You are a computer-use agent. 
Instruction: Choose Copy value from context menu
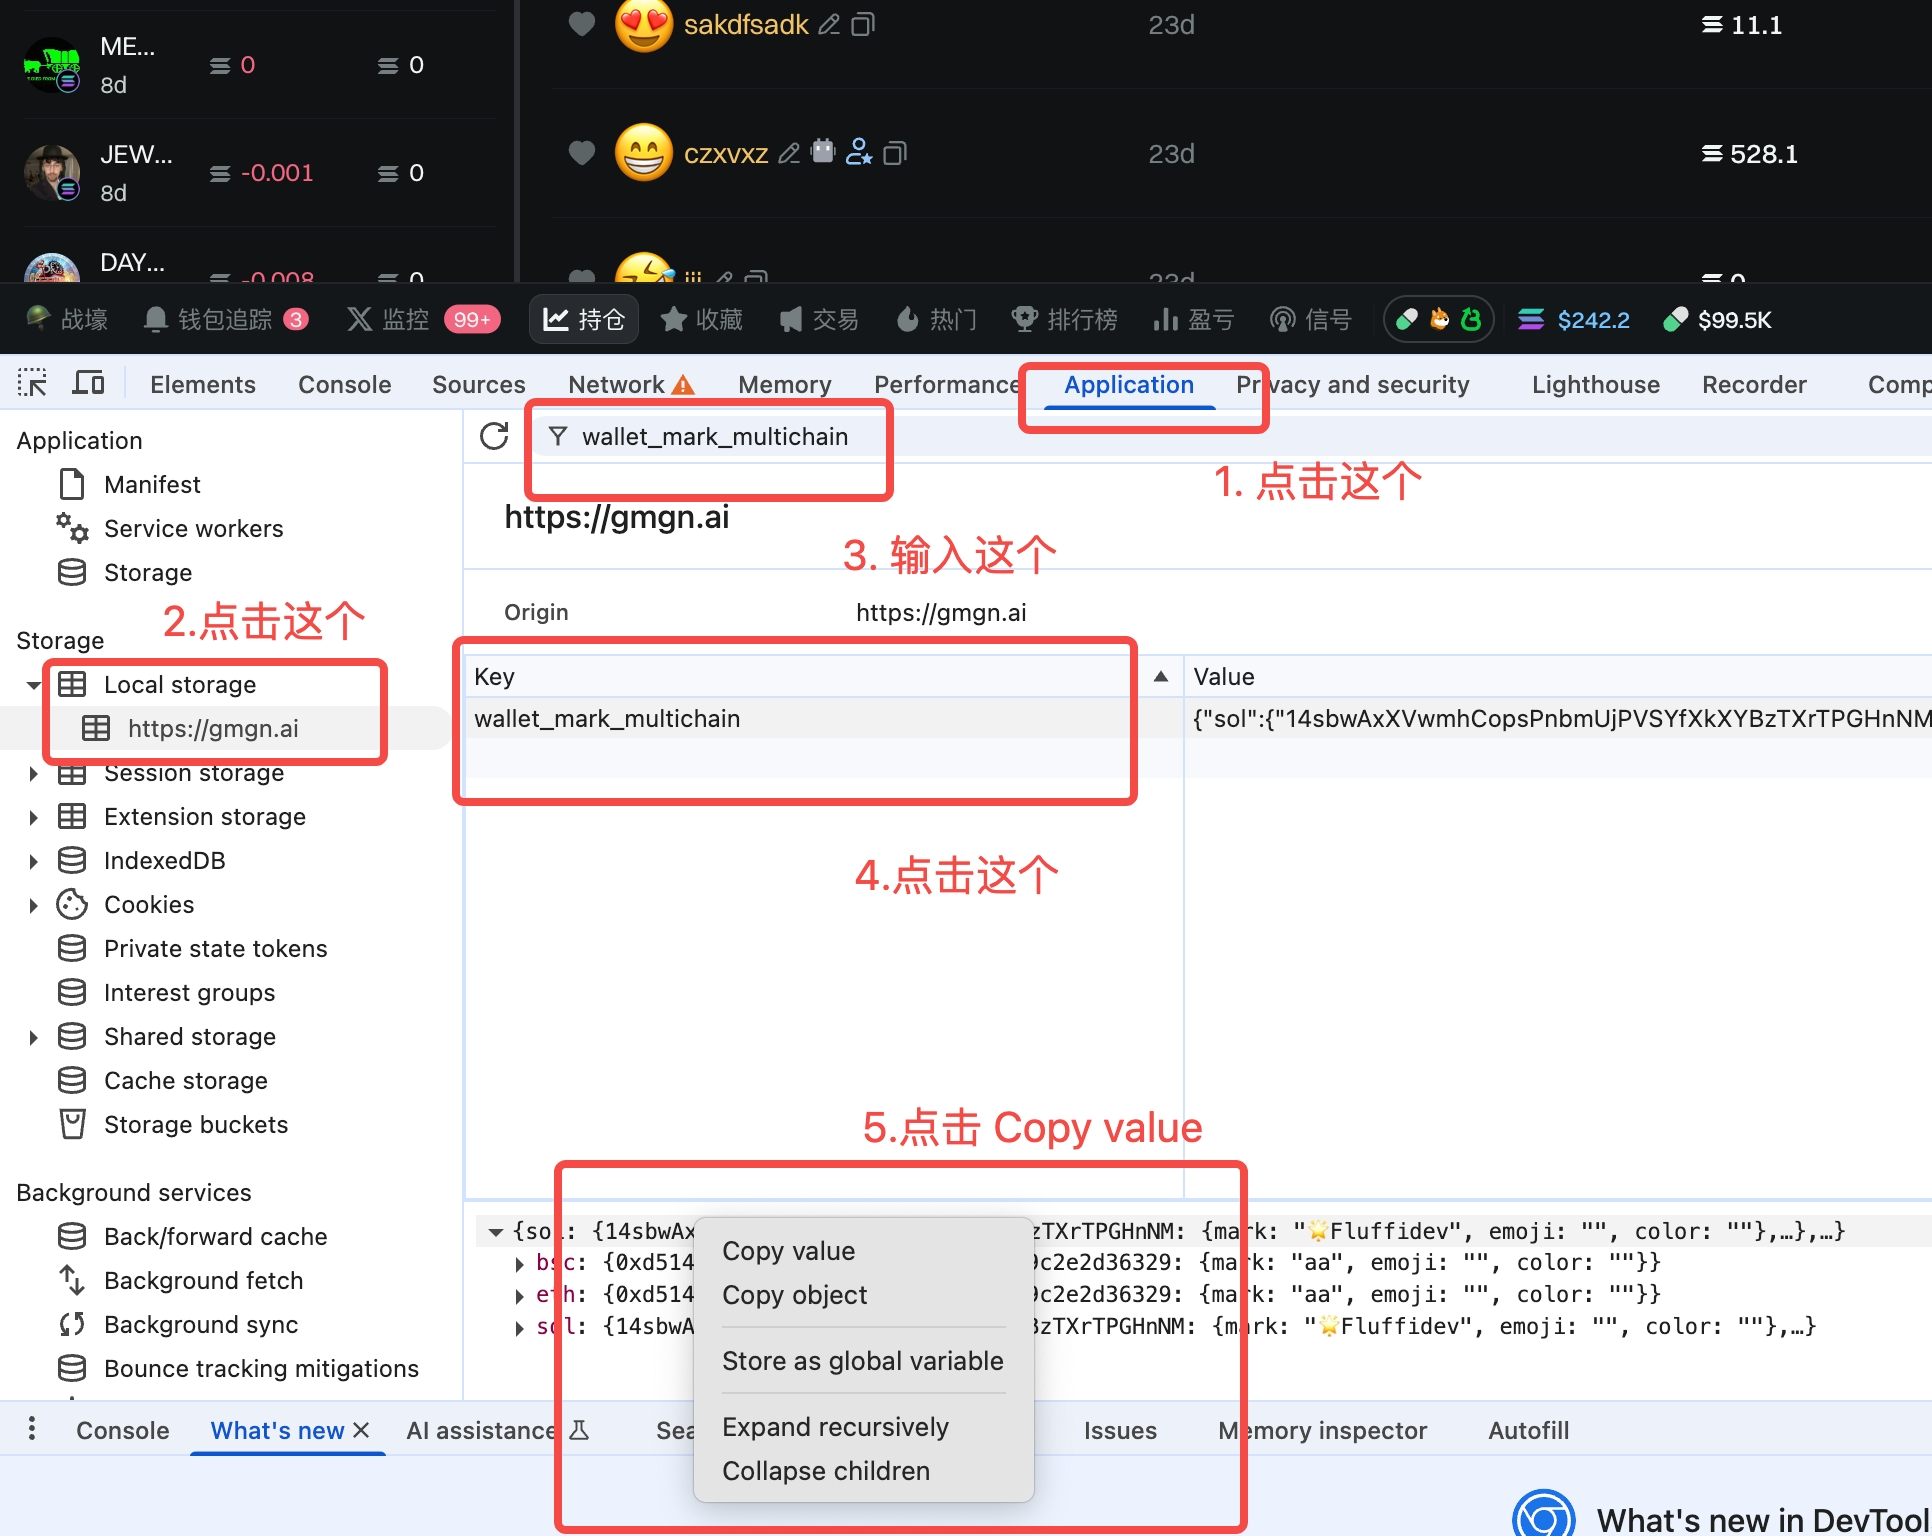click(788, 1251)
